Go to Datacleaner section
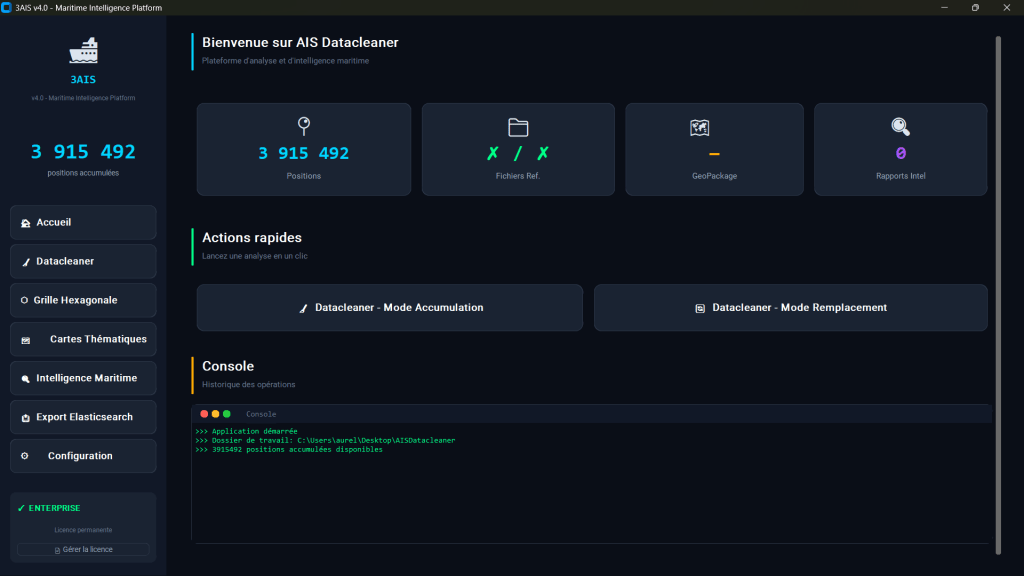The image size is (1024, 576). pos(83,261)
